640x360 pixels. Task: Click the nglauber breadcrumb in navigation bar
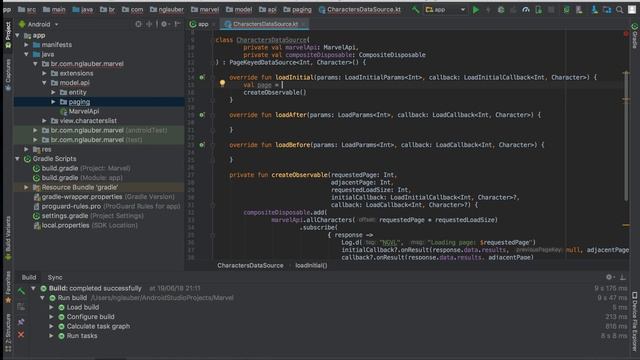(x=167, y=9)
